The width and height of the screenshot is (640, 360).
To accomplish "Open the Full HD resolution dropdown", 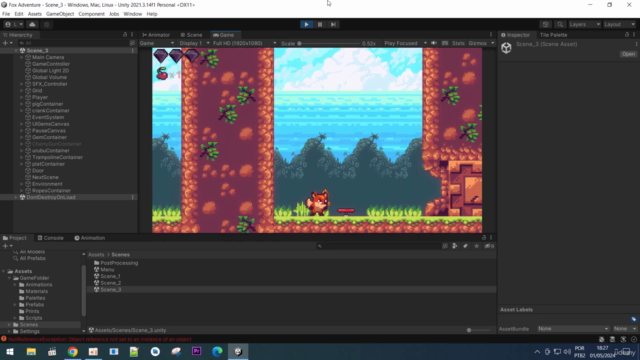I will click(x=244, y=43).
